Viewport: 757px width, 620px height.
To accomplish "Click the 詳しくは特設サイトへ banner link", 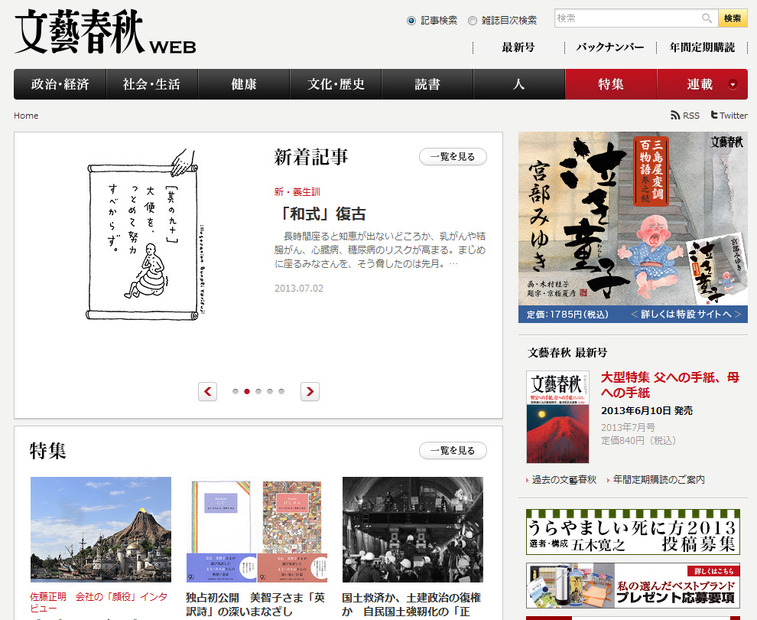I will [x=686, y=314].
